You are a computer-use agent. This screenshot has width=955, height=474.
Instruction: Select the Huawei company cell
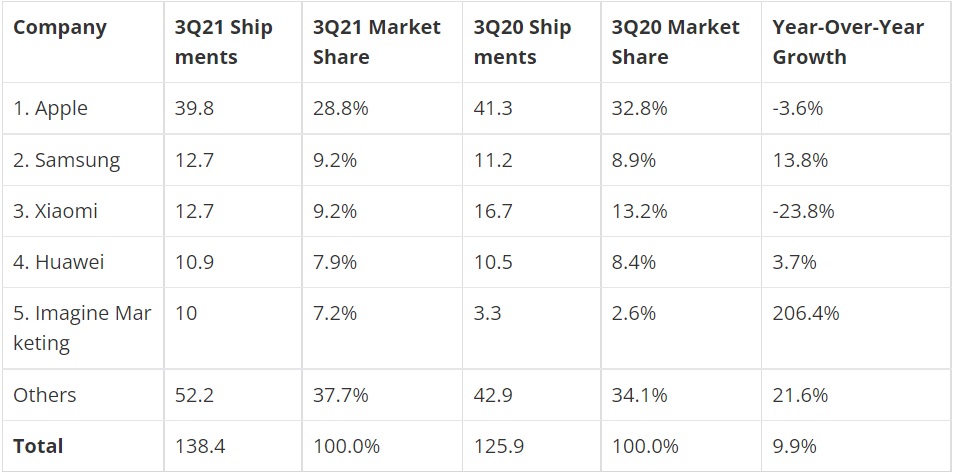(59, 262)
